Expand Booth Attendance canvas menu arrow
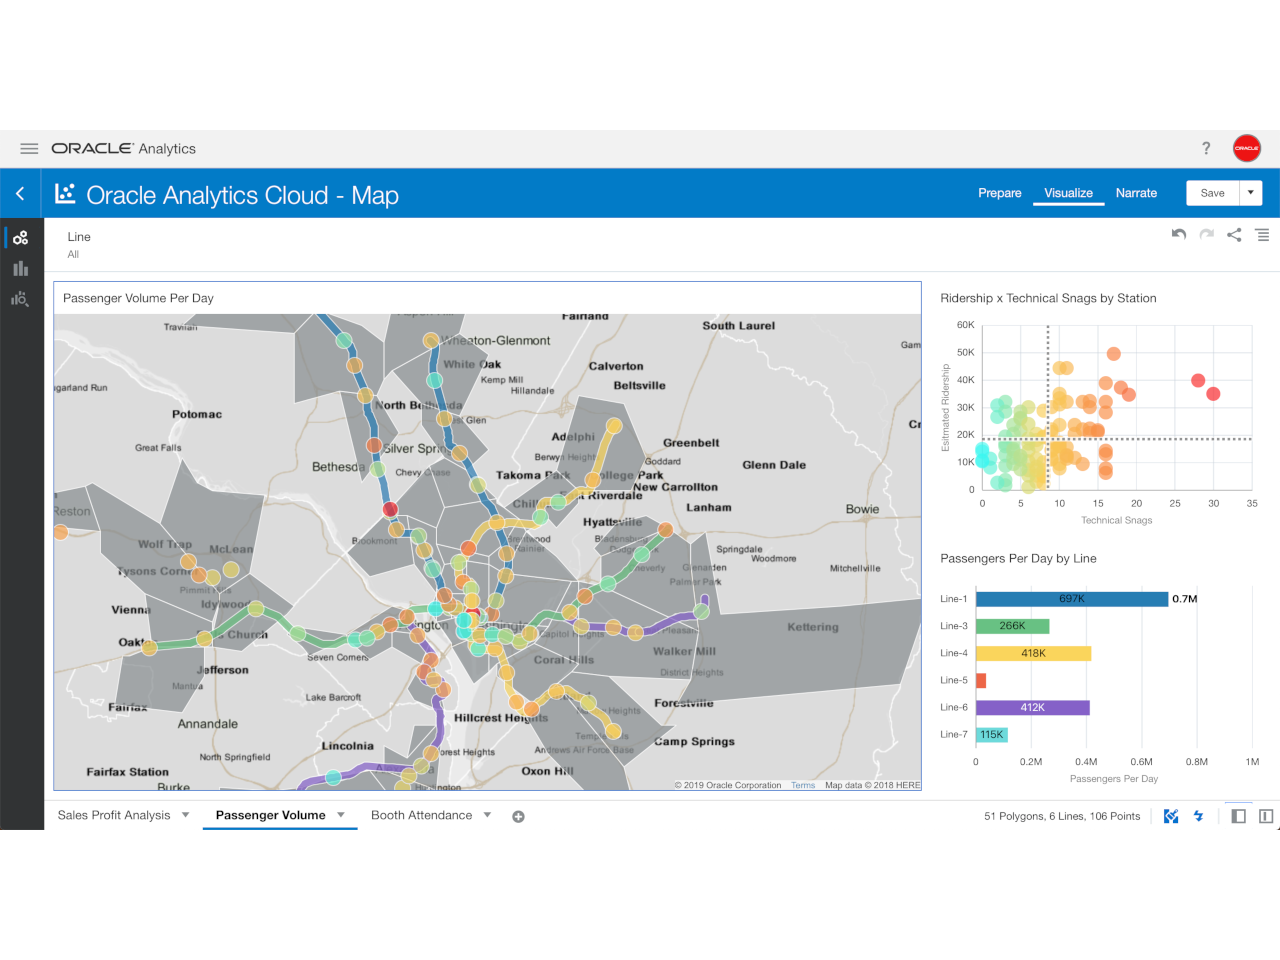This screenshot has height=960, width=1280. 487,815
